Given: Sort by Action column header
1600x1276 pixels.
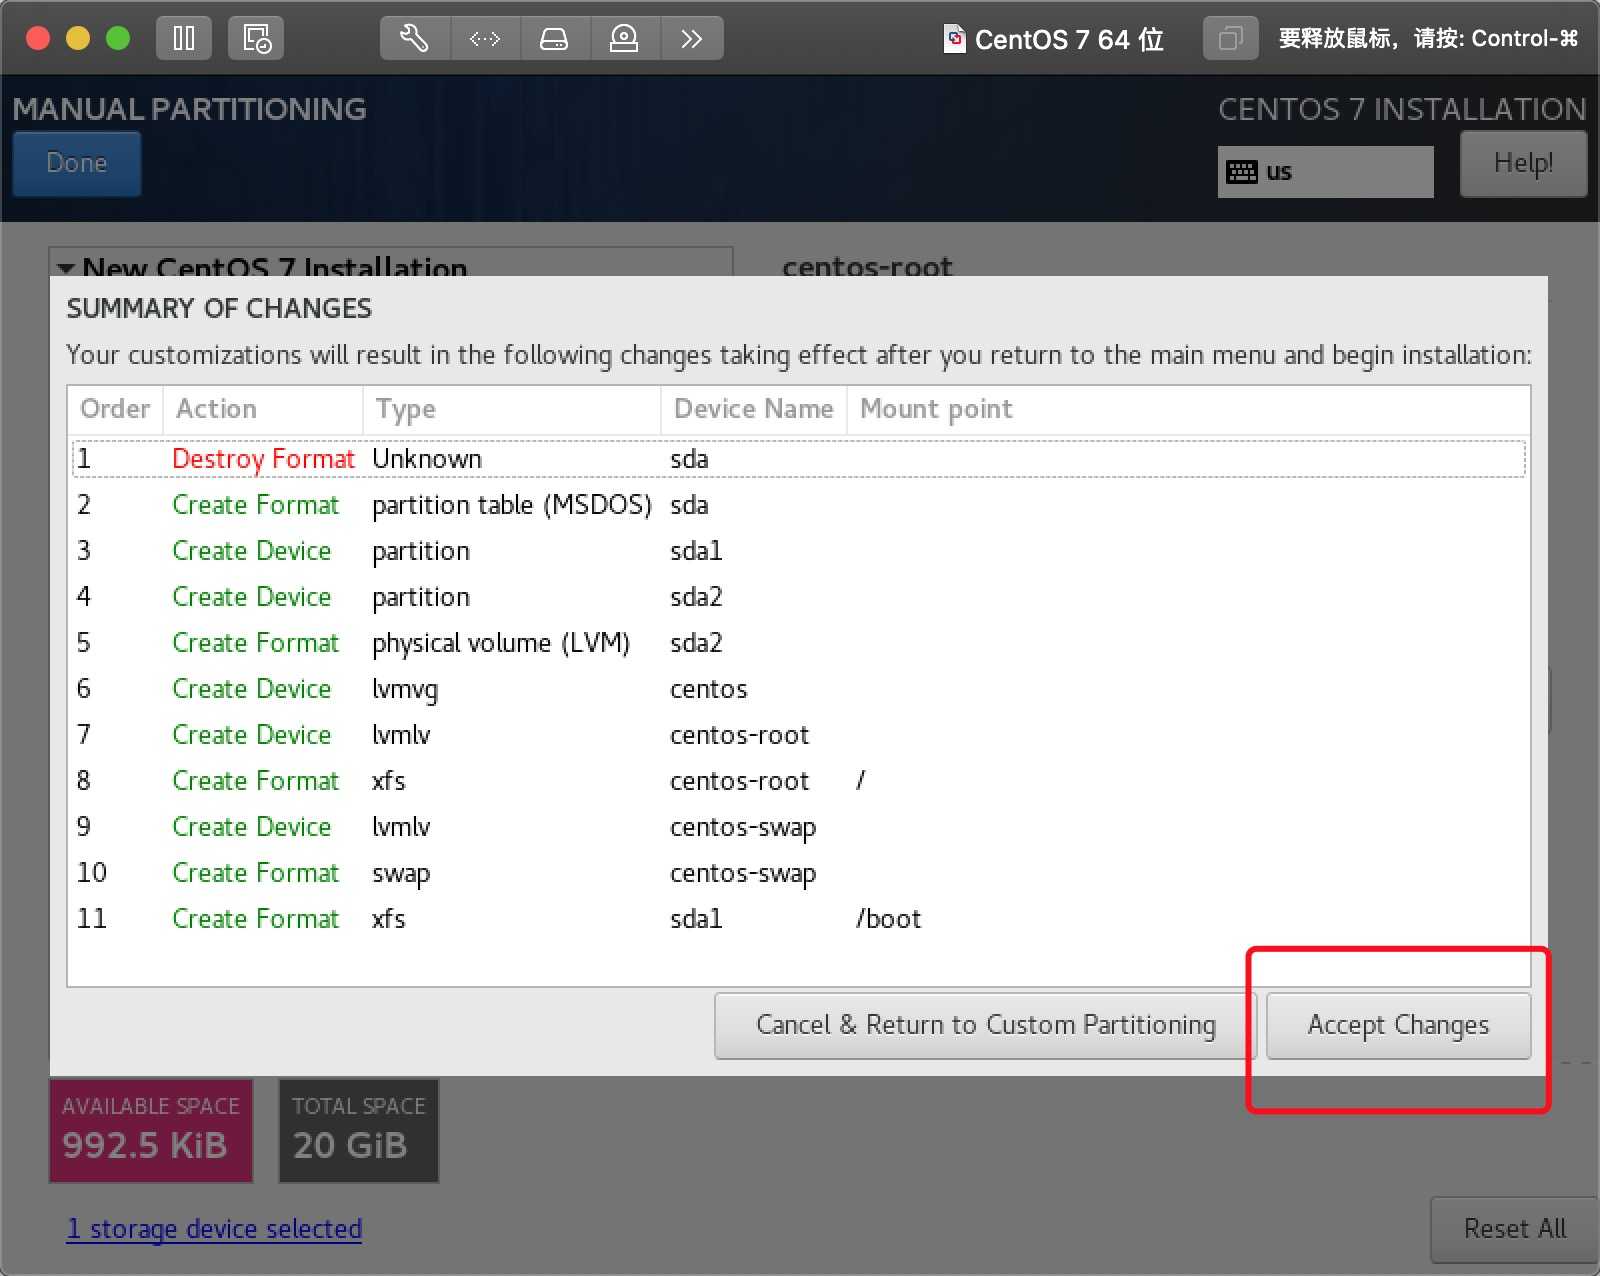Looking at the screenshot, I should coord(262,409).
